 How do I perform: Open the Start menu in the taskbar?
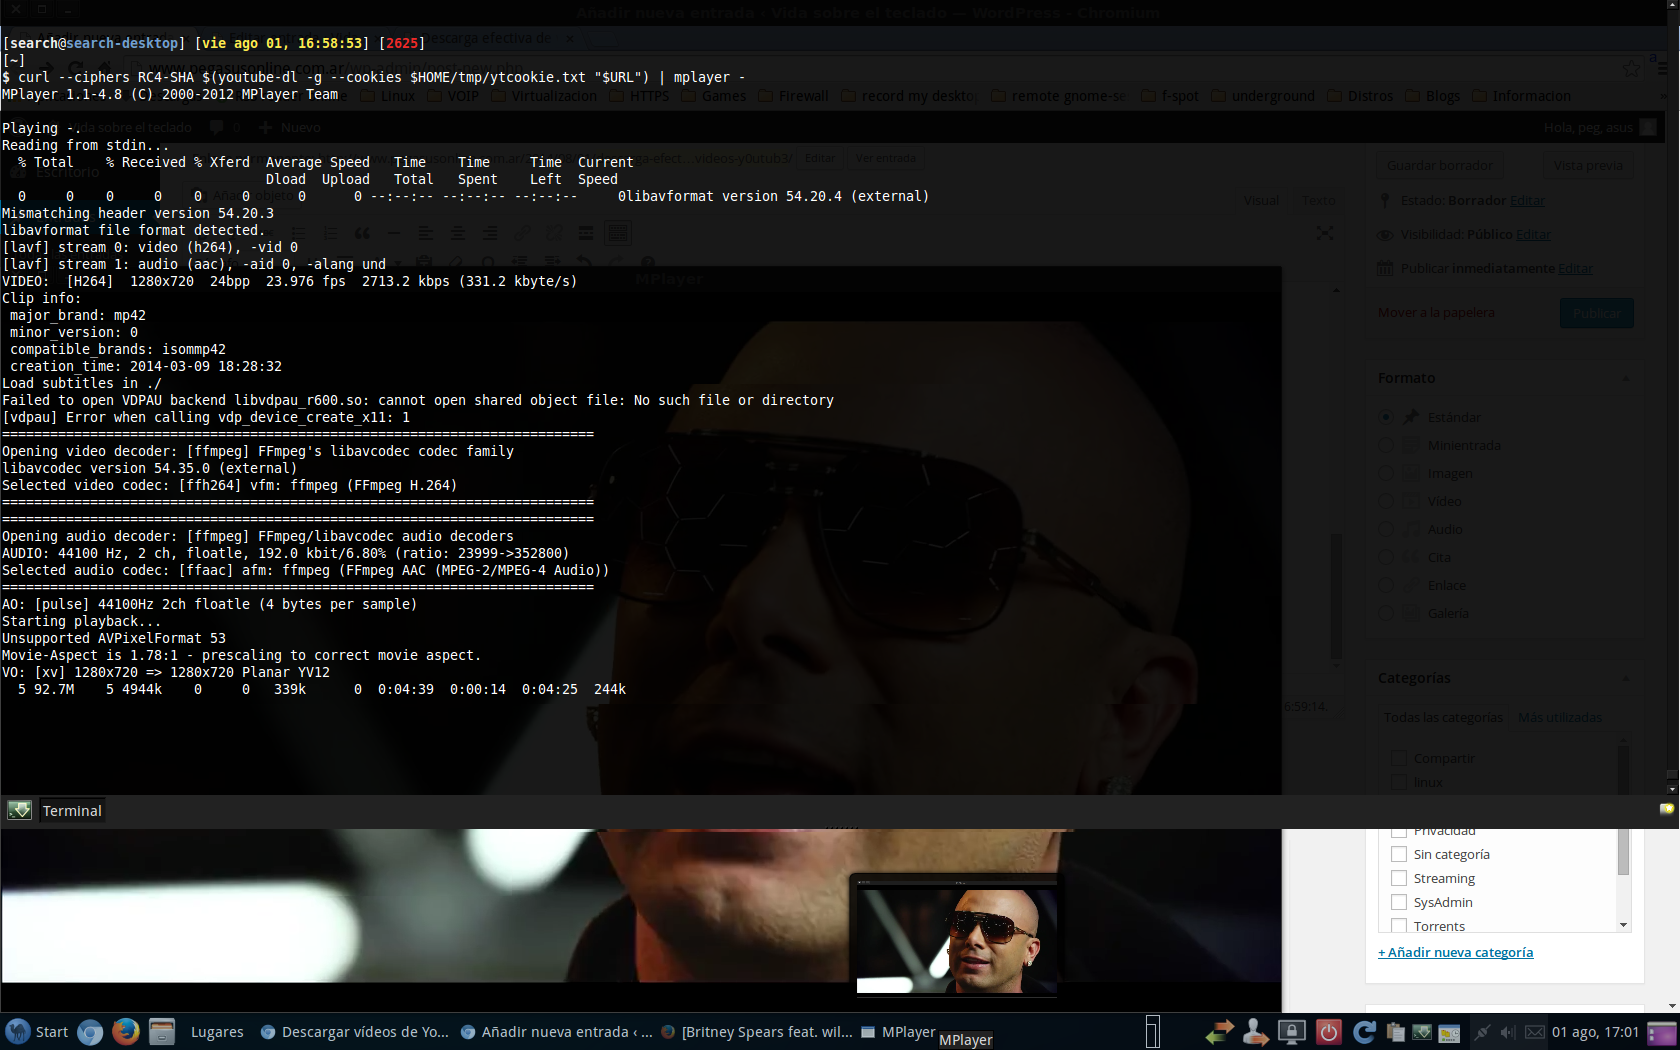[x=37, y=1032]
